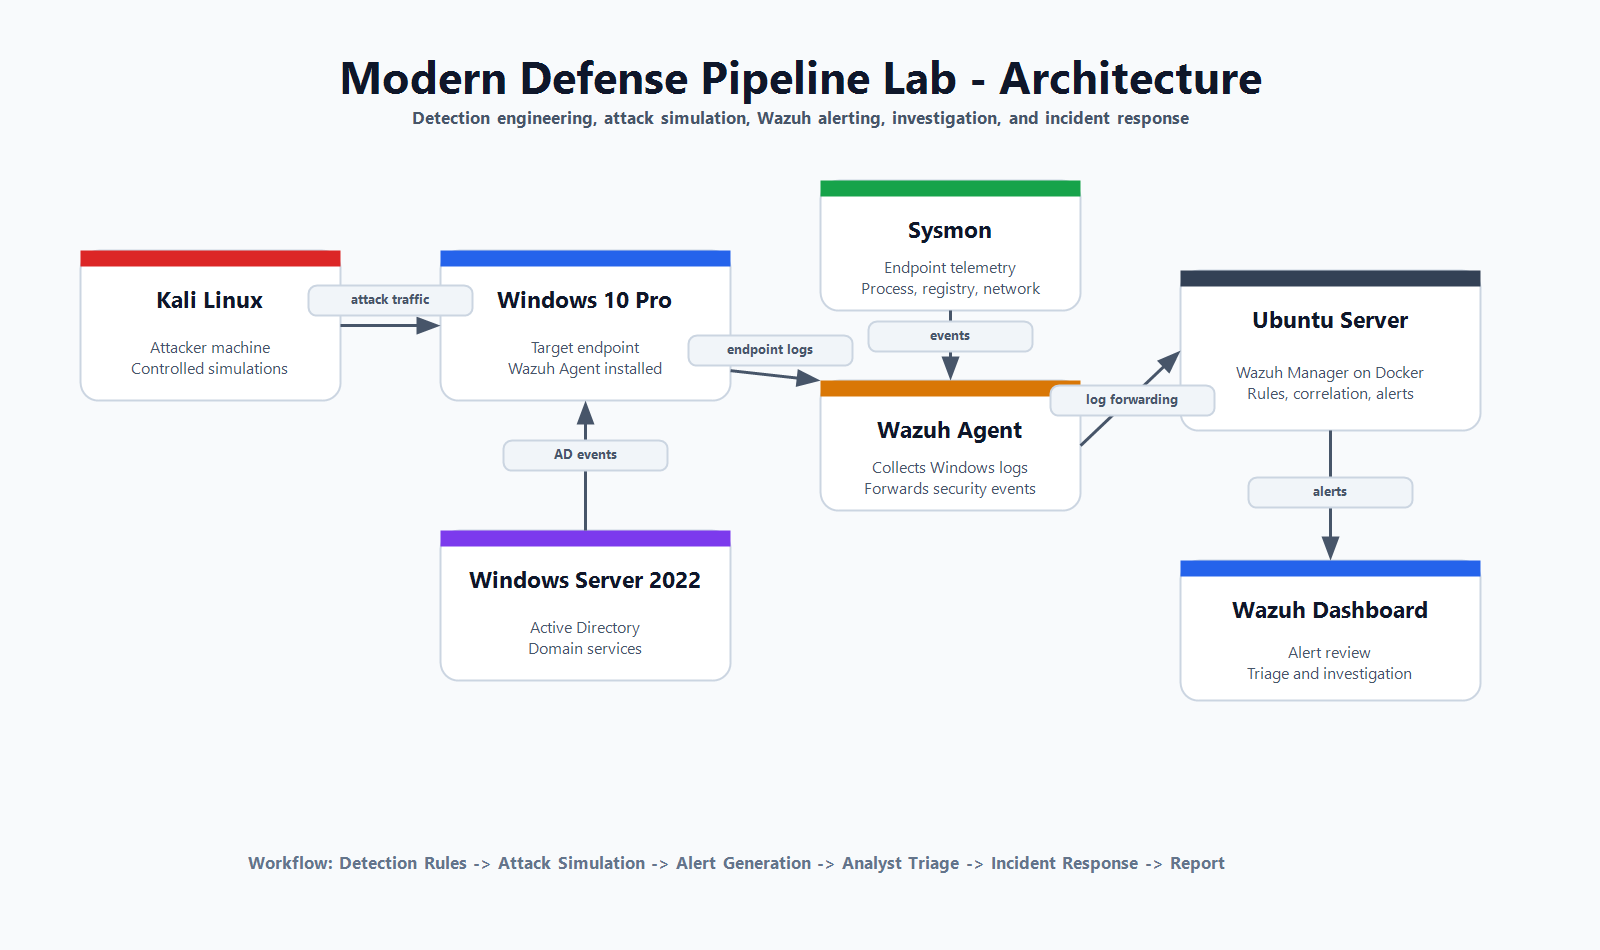Click the "AD events" arrow label
The width and height of the screenshot is (1600, 950).
tap(585, 455)
